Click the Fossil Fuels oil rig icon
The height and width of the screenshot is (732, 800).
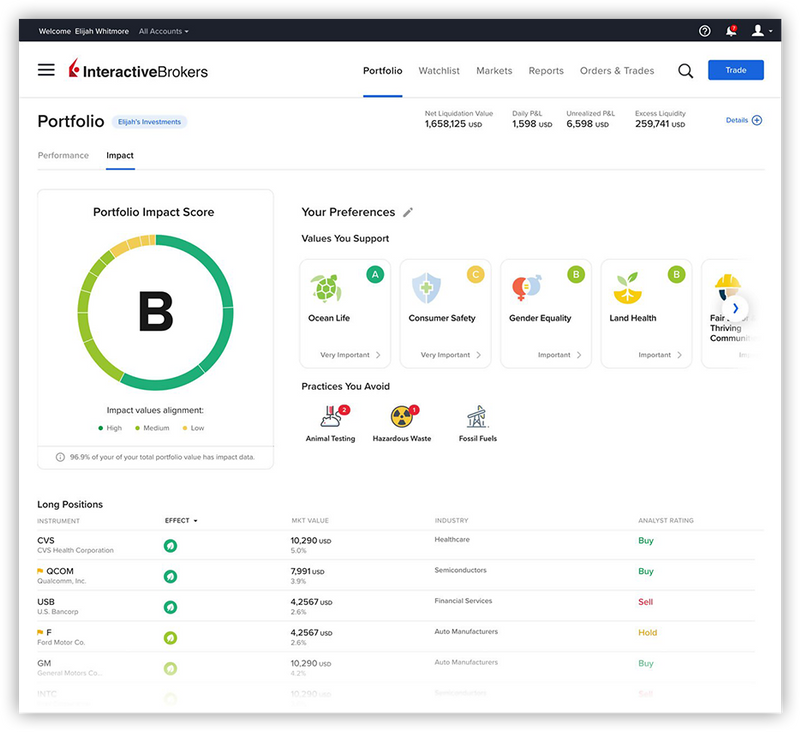[x=478, y=417]
